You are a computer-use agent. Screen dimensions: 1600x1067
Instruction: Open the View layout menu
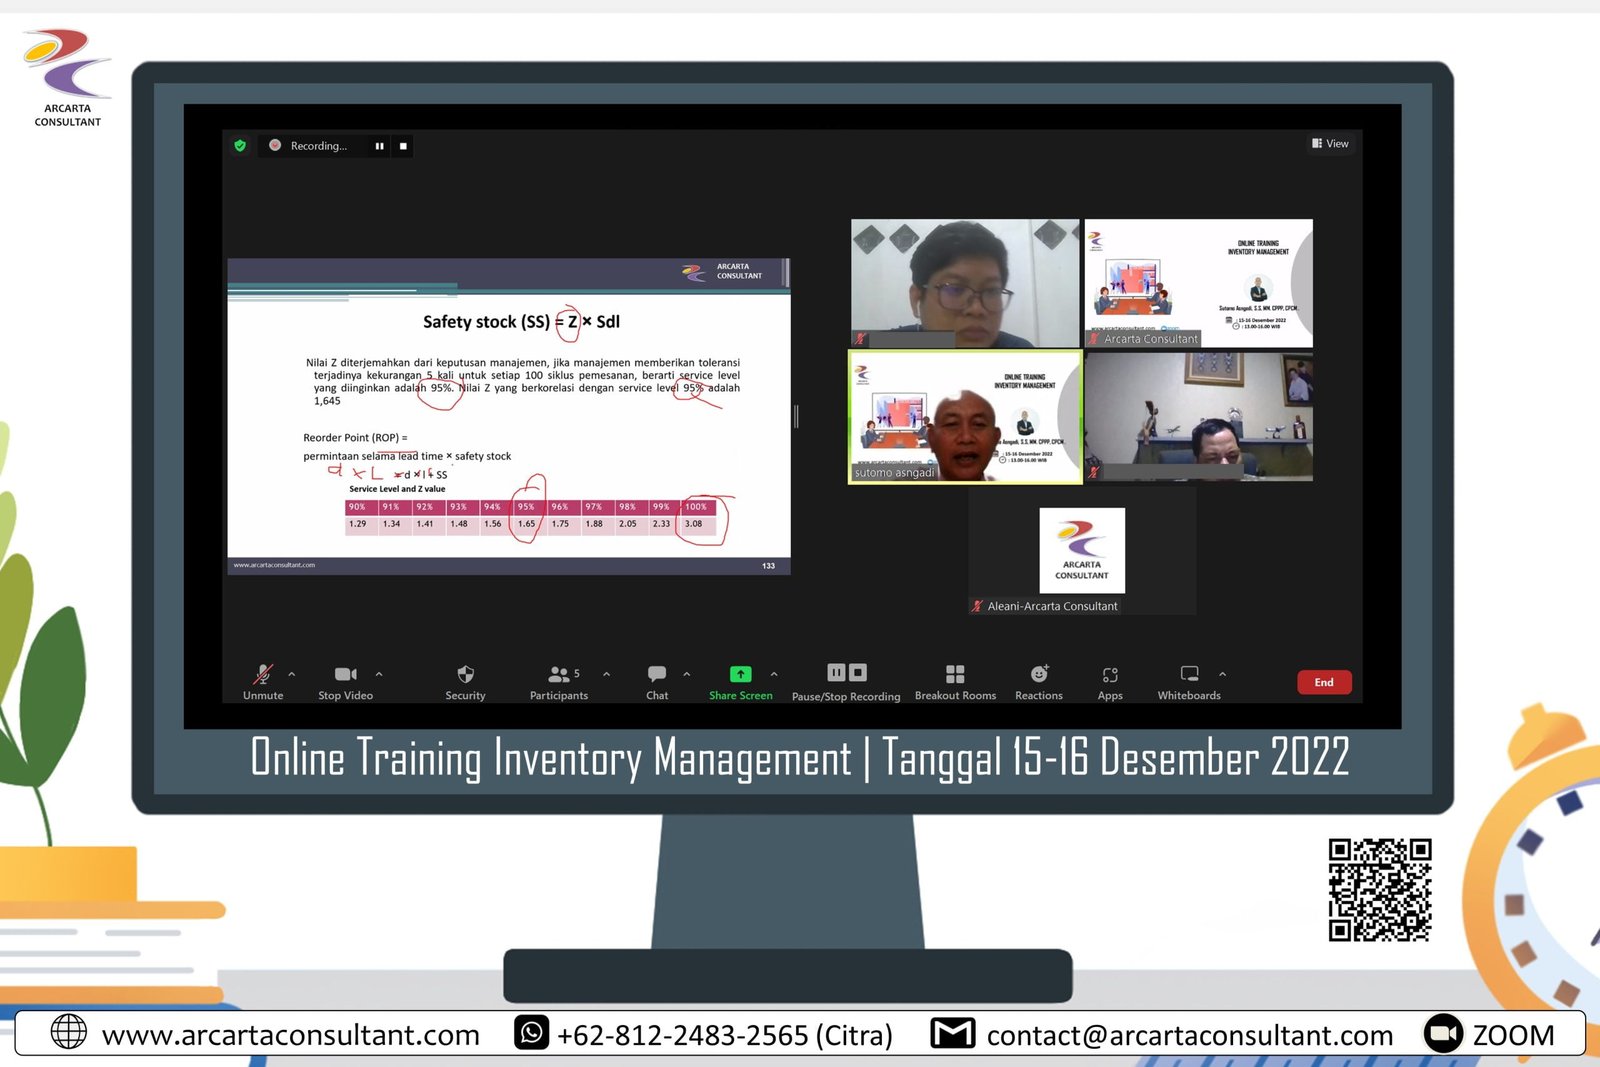pos(1331,144)
